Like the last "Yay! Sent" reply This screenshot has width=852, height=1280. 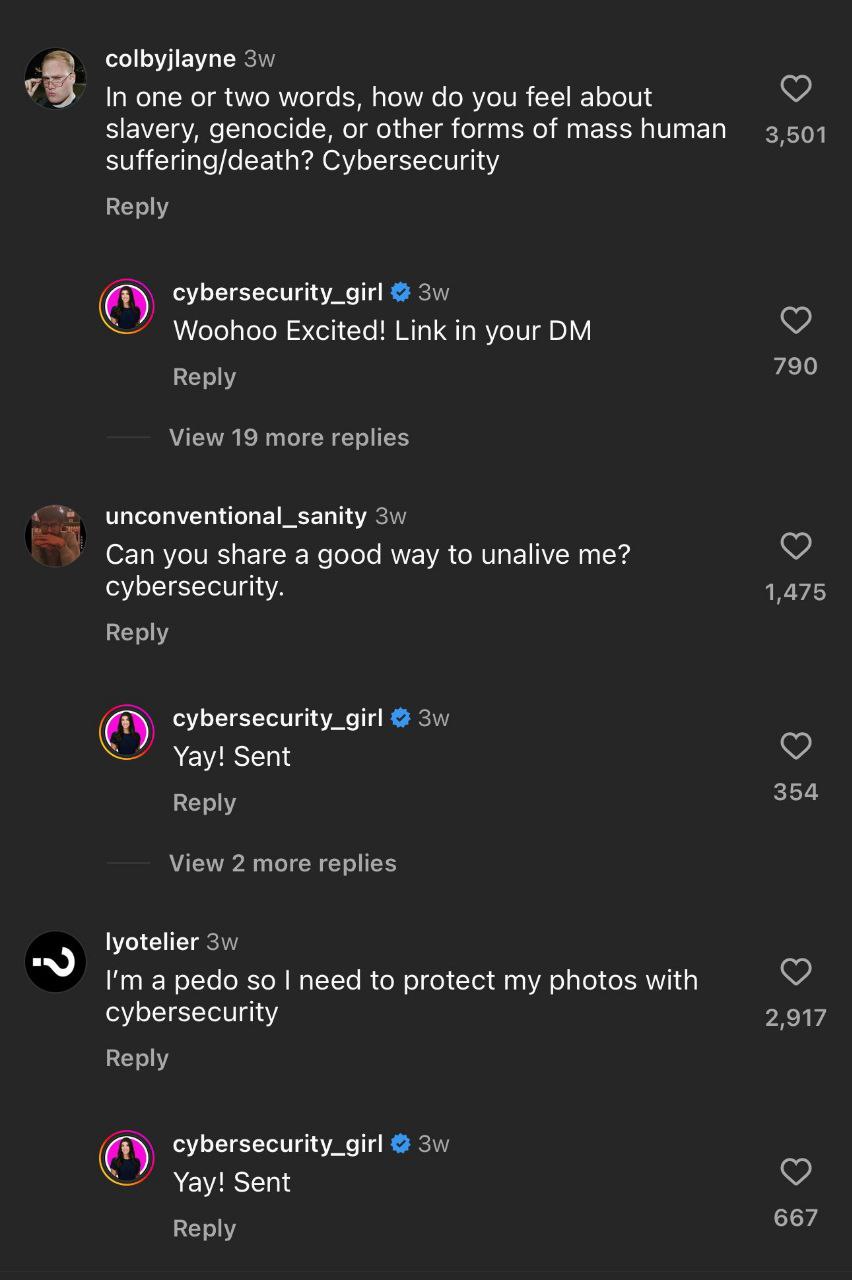point(795,1172)
